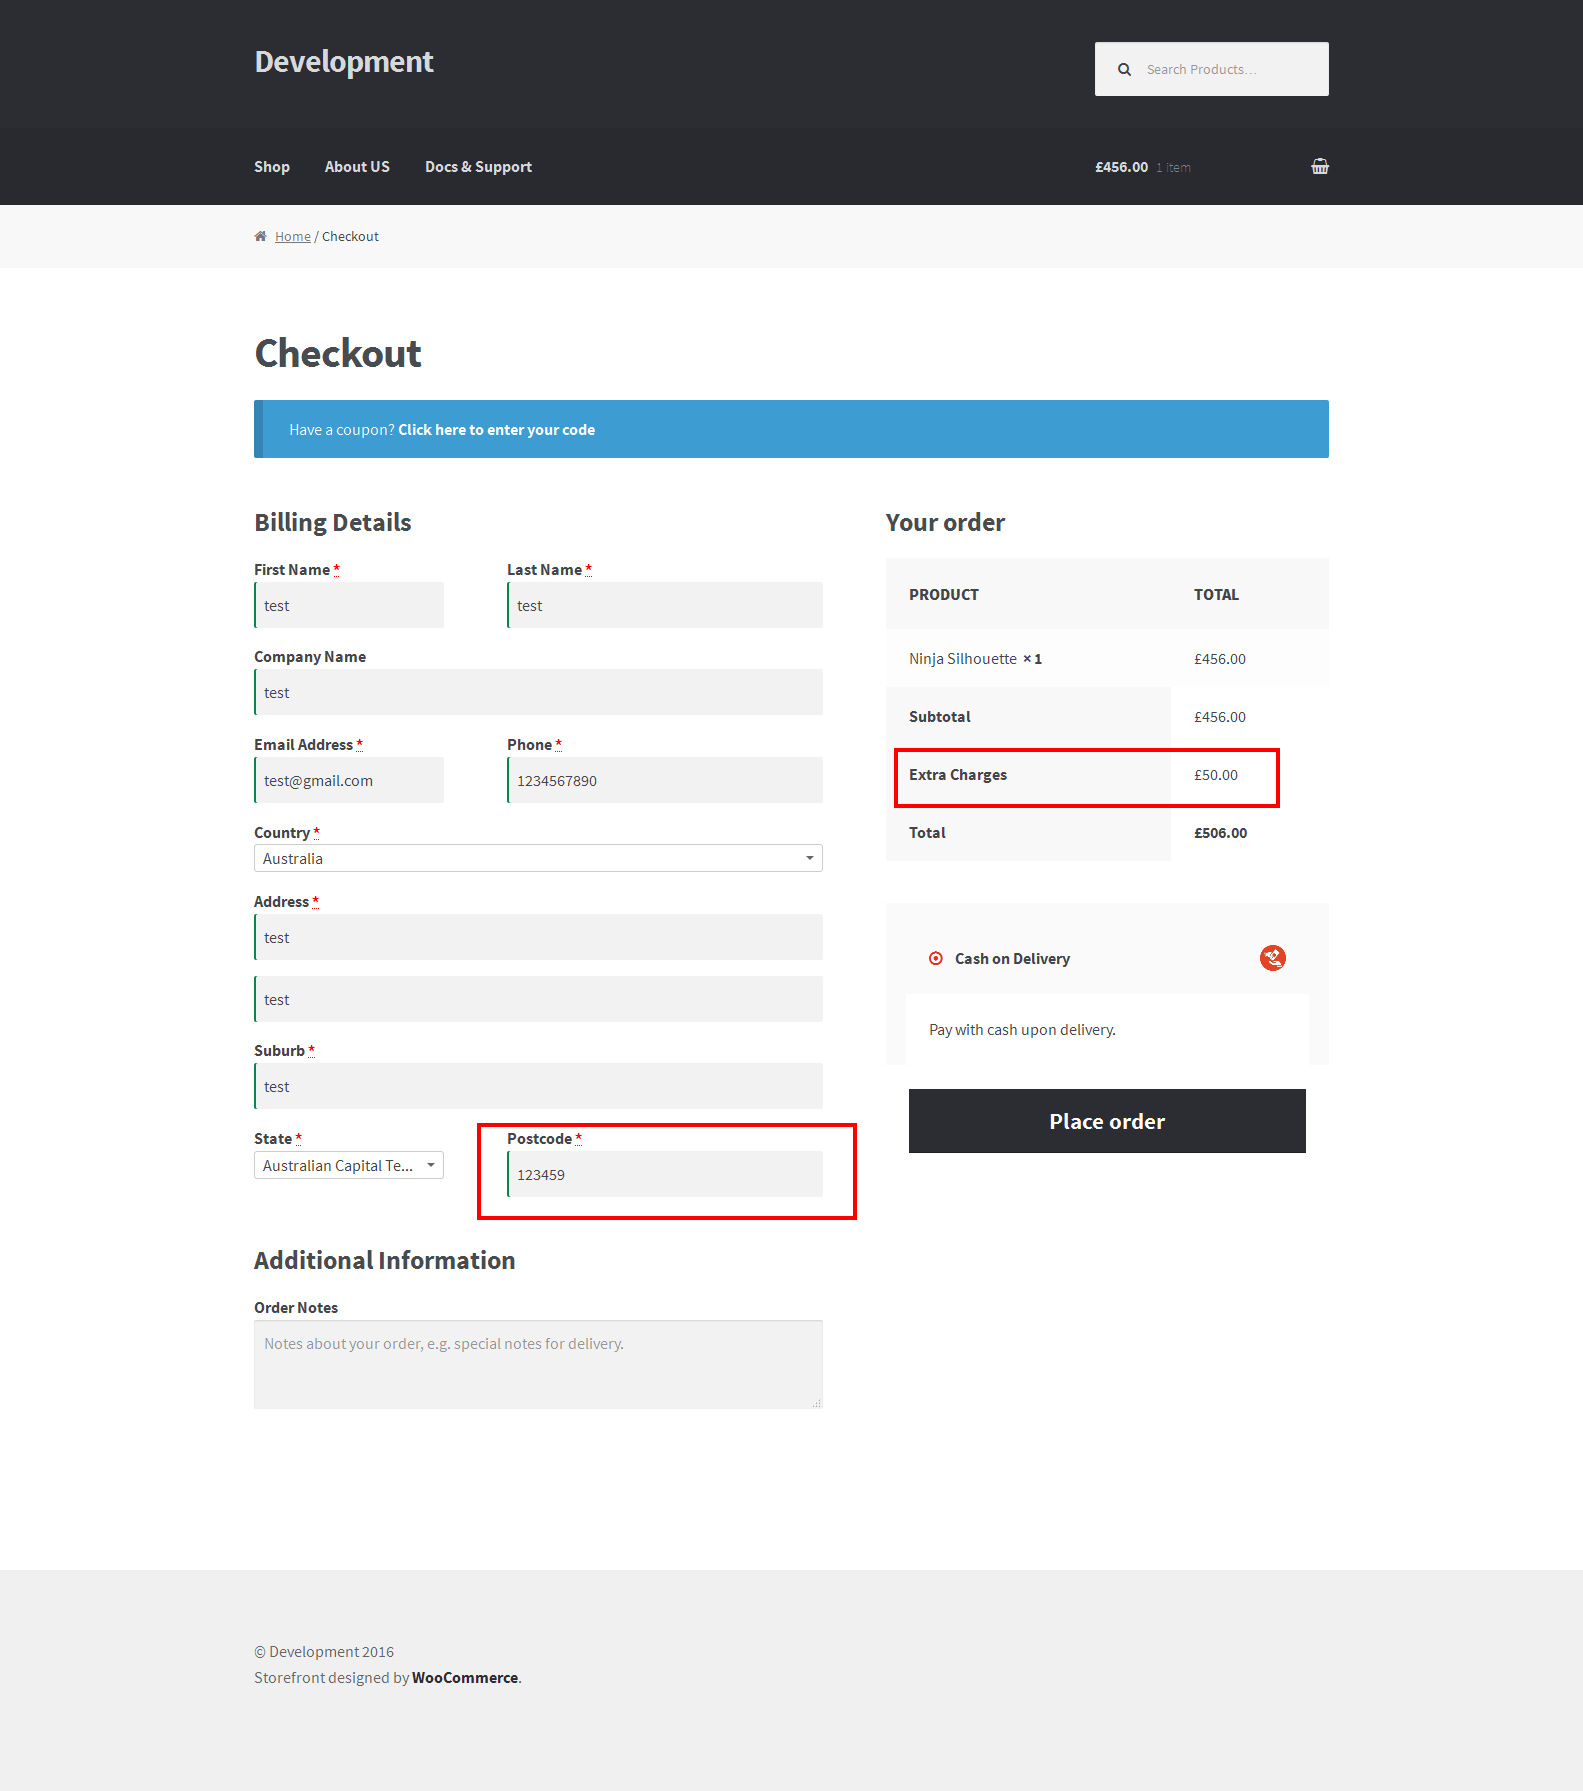This screenshot has height=1791, width=1583.
Task: Click the shopping basket cart icon
Action: [x=1319, y=167]
